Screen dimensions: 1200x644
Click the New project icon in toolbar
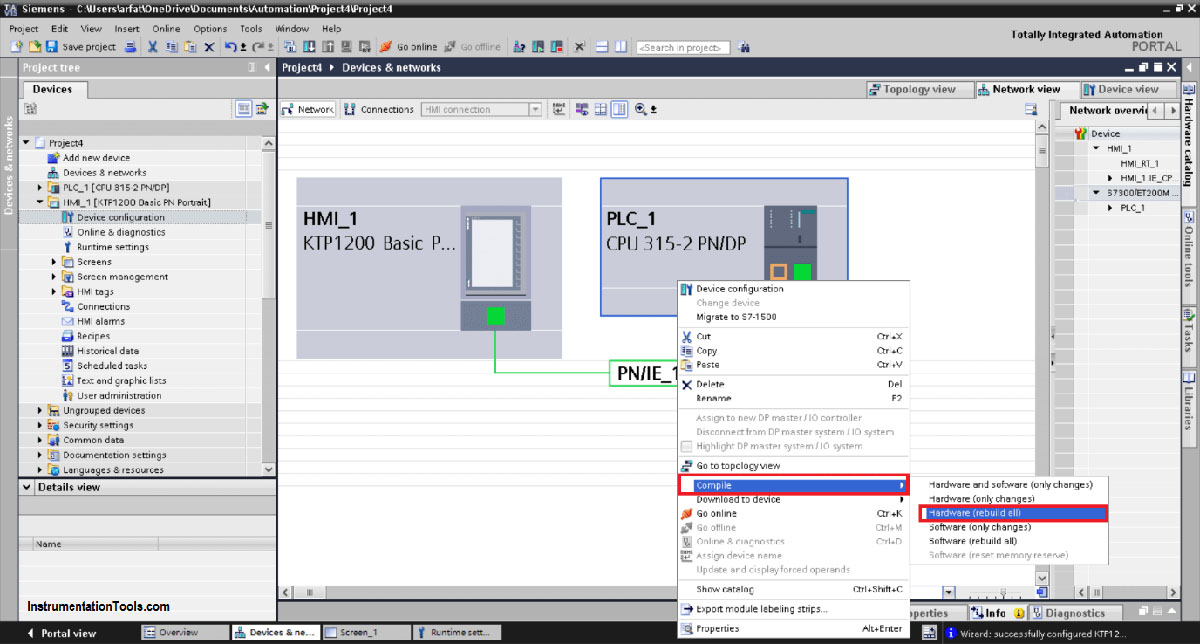click(x=17, y=47)
